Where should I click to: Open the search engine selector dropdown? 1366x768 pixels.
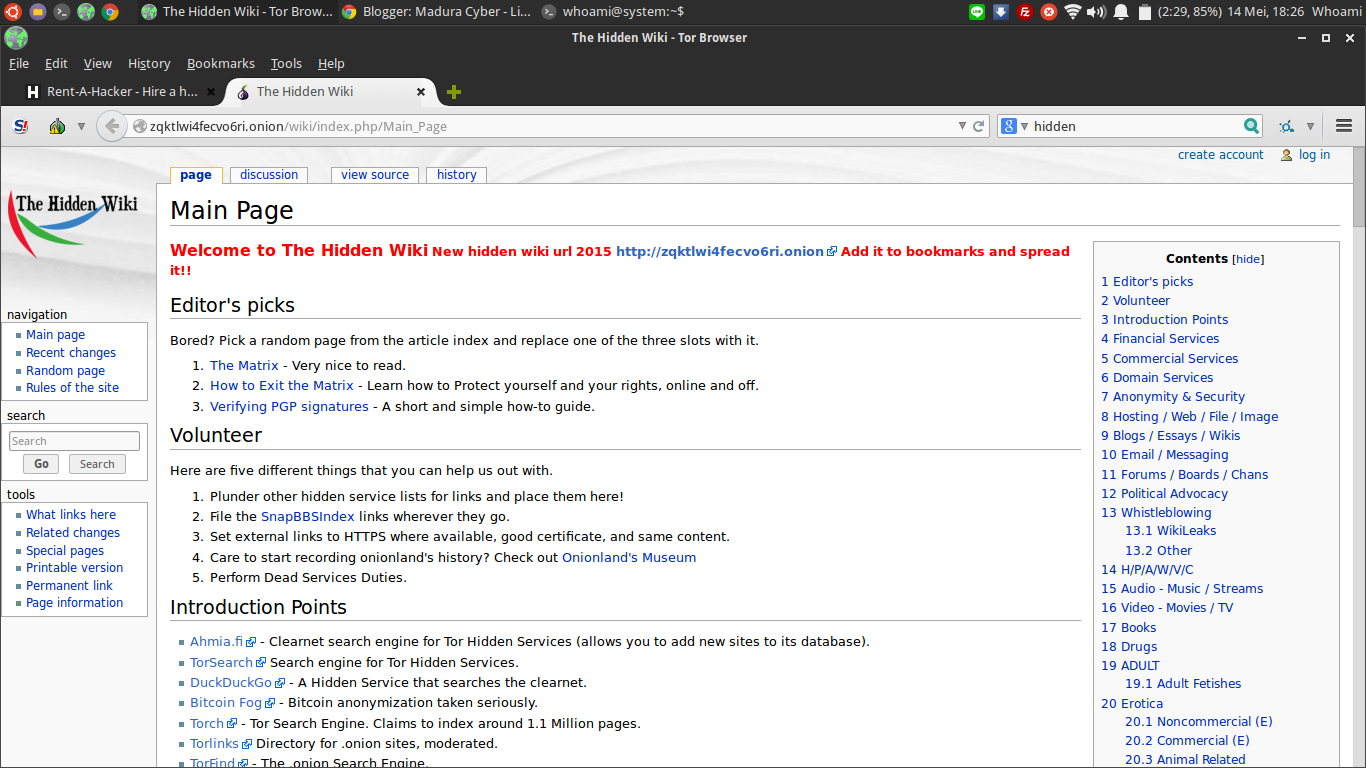coord(1024,126)
